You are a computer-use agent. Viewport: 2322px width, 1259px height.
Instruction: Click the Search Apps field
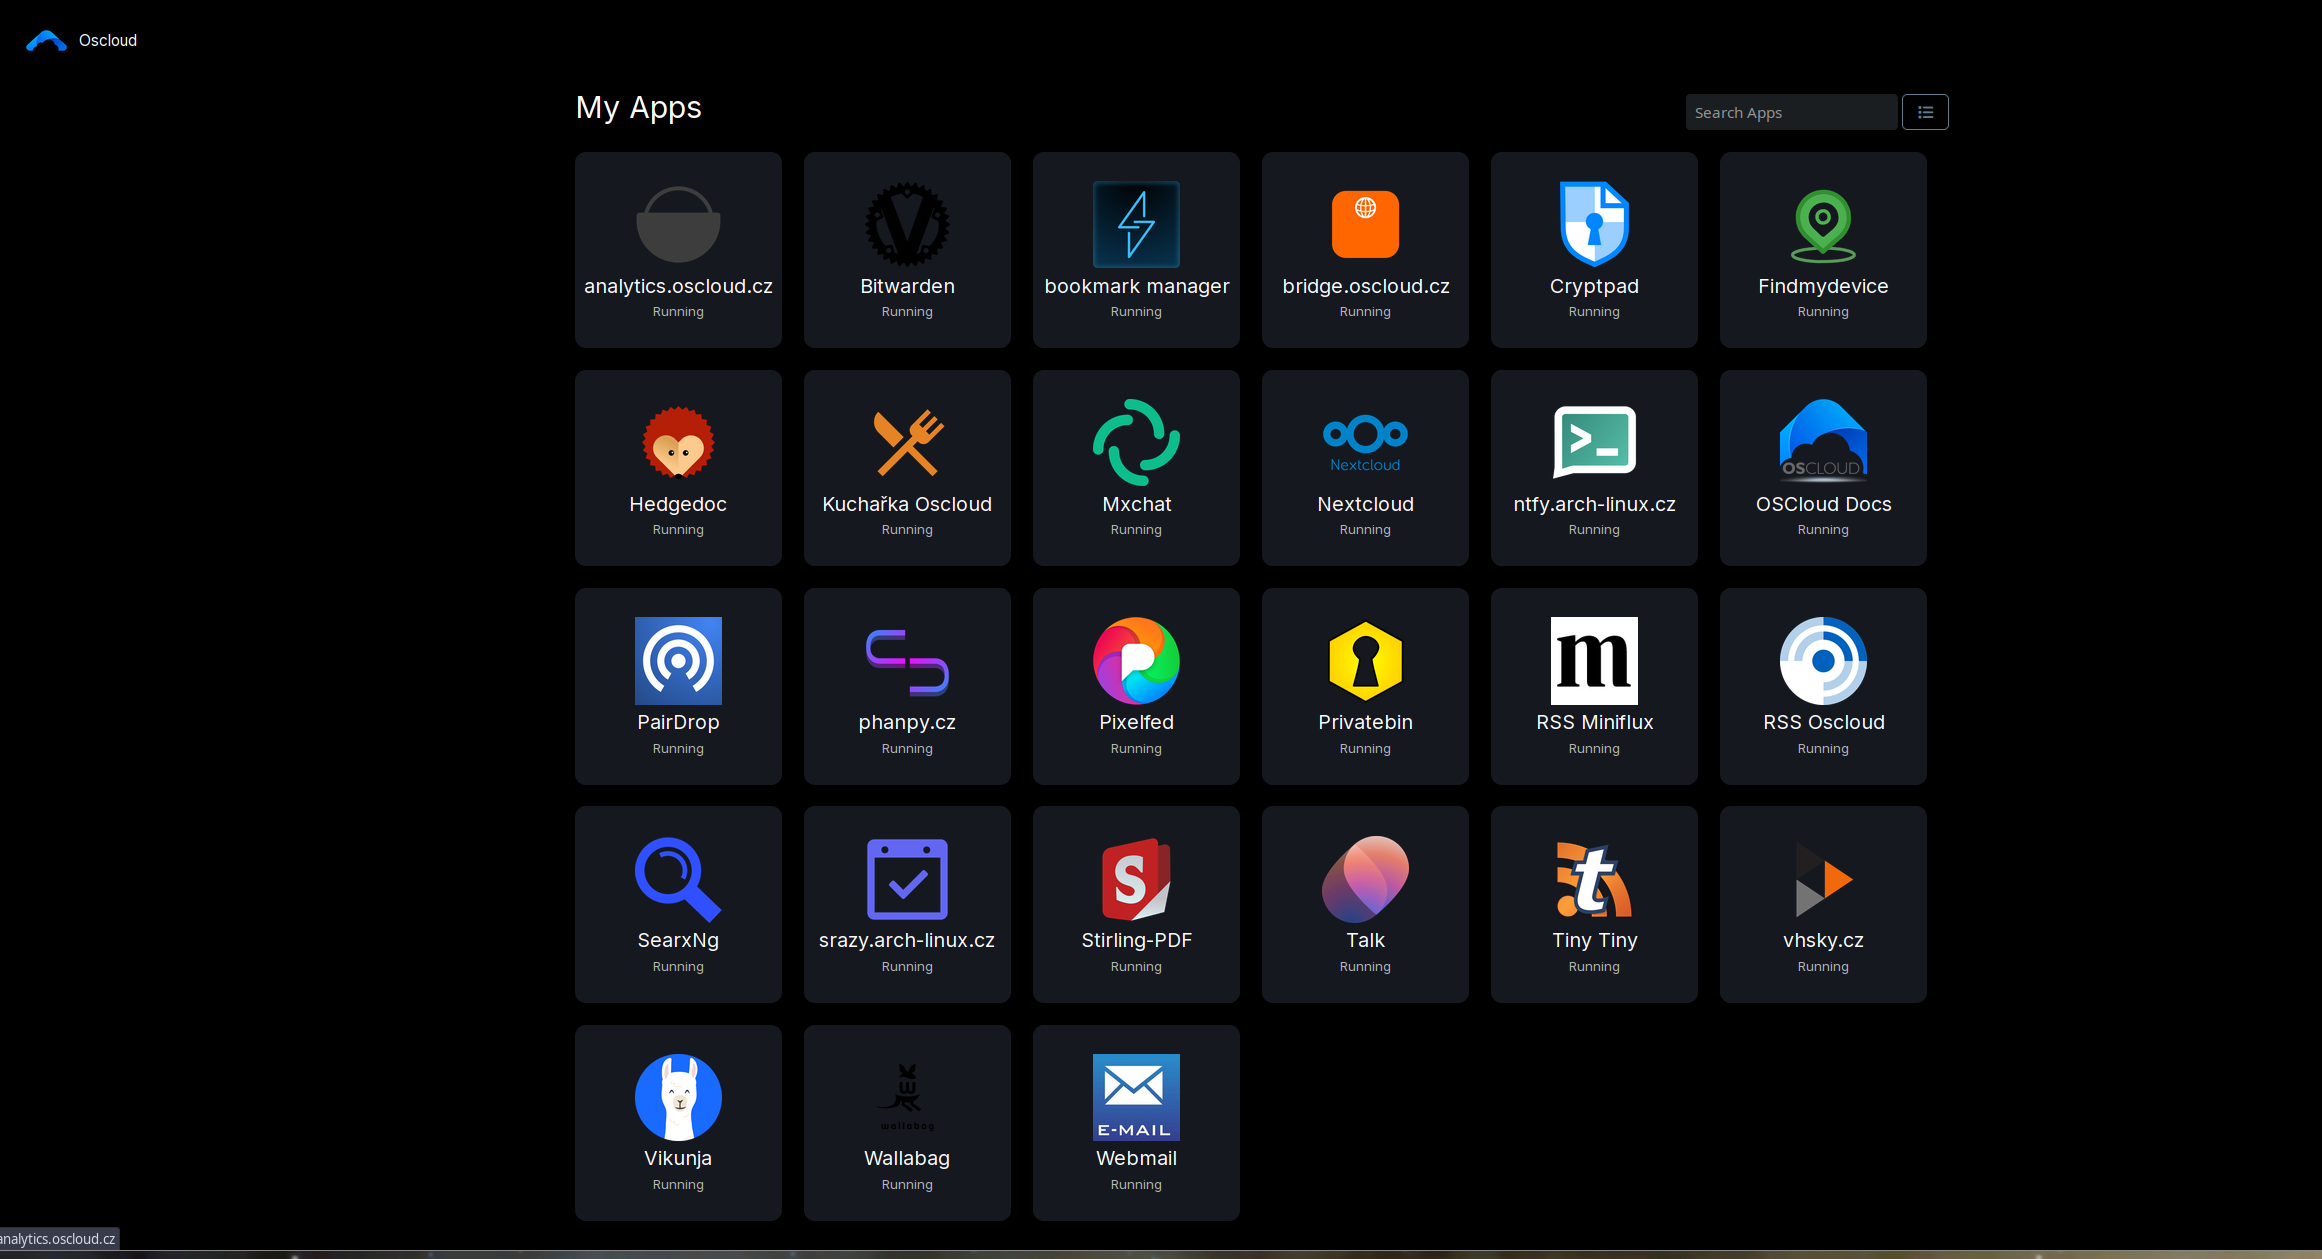[x=1790, y=112]
